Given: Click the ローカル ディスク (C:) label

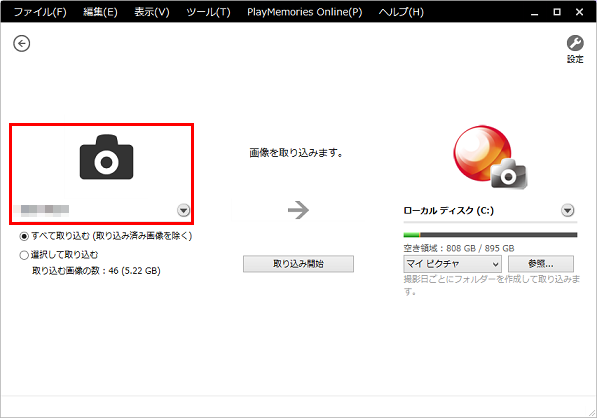Looking at the screenshot, I should 449,211.
